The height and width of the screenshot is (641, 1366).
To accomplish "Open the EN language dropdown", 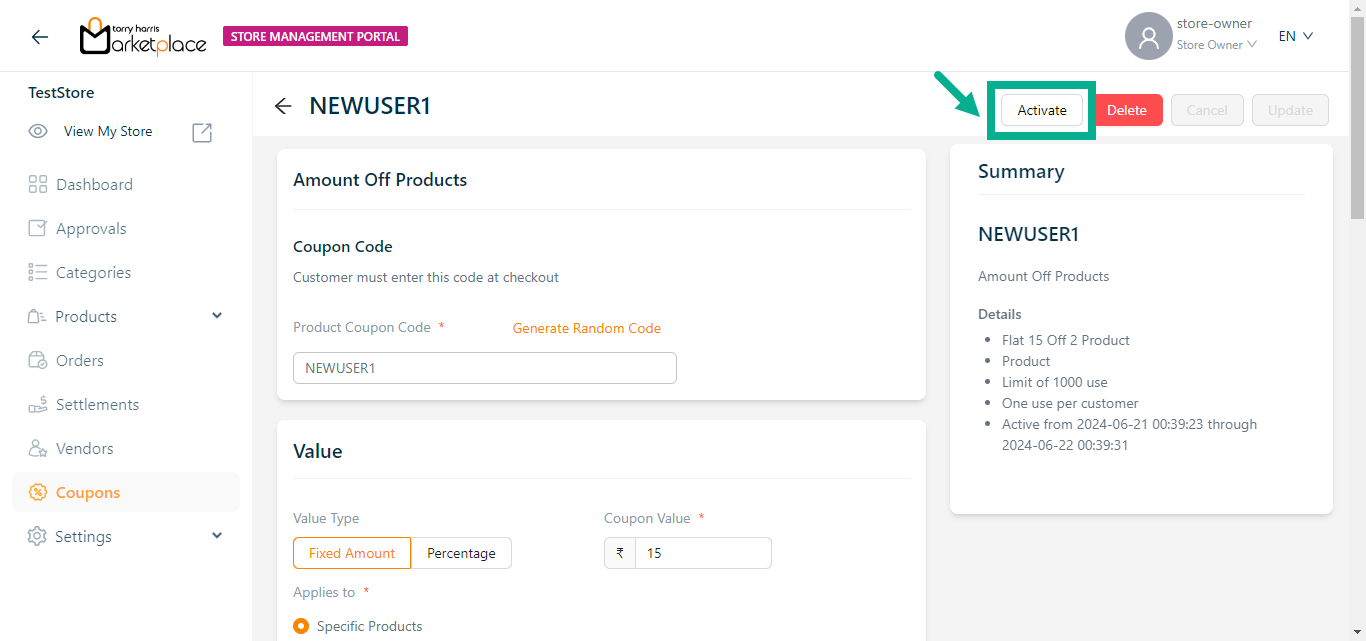I will (1295, 36).
